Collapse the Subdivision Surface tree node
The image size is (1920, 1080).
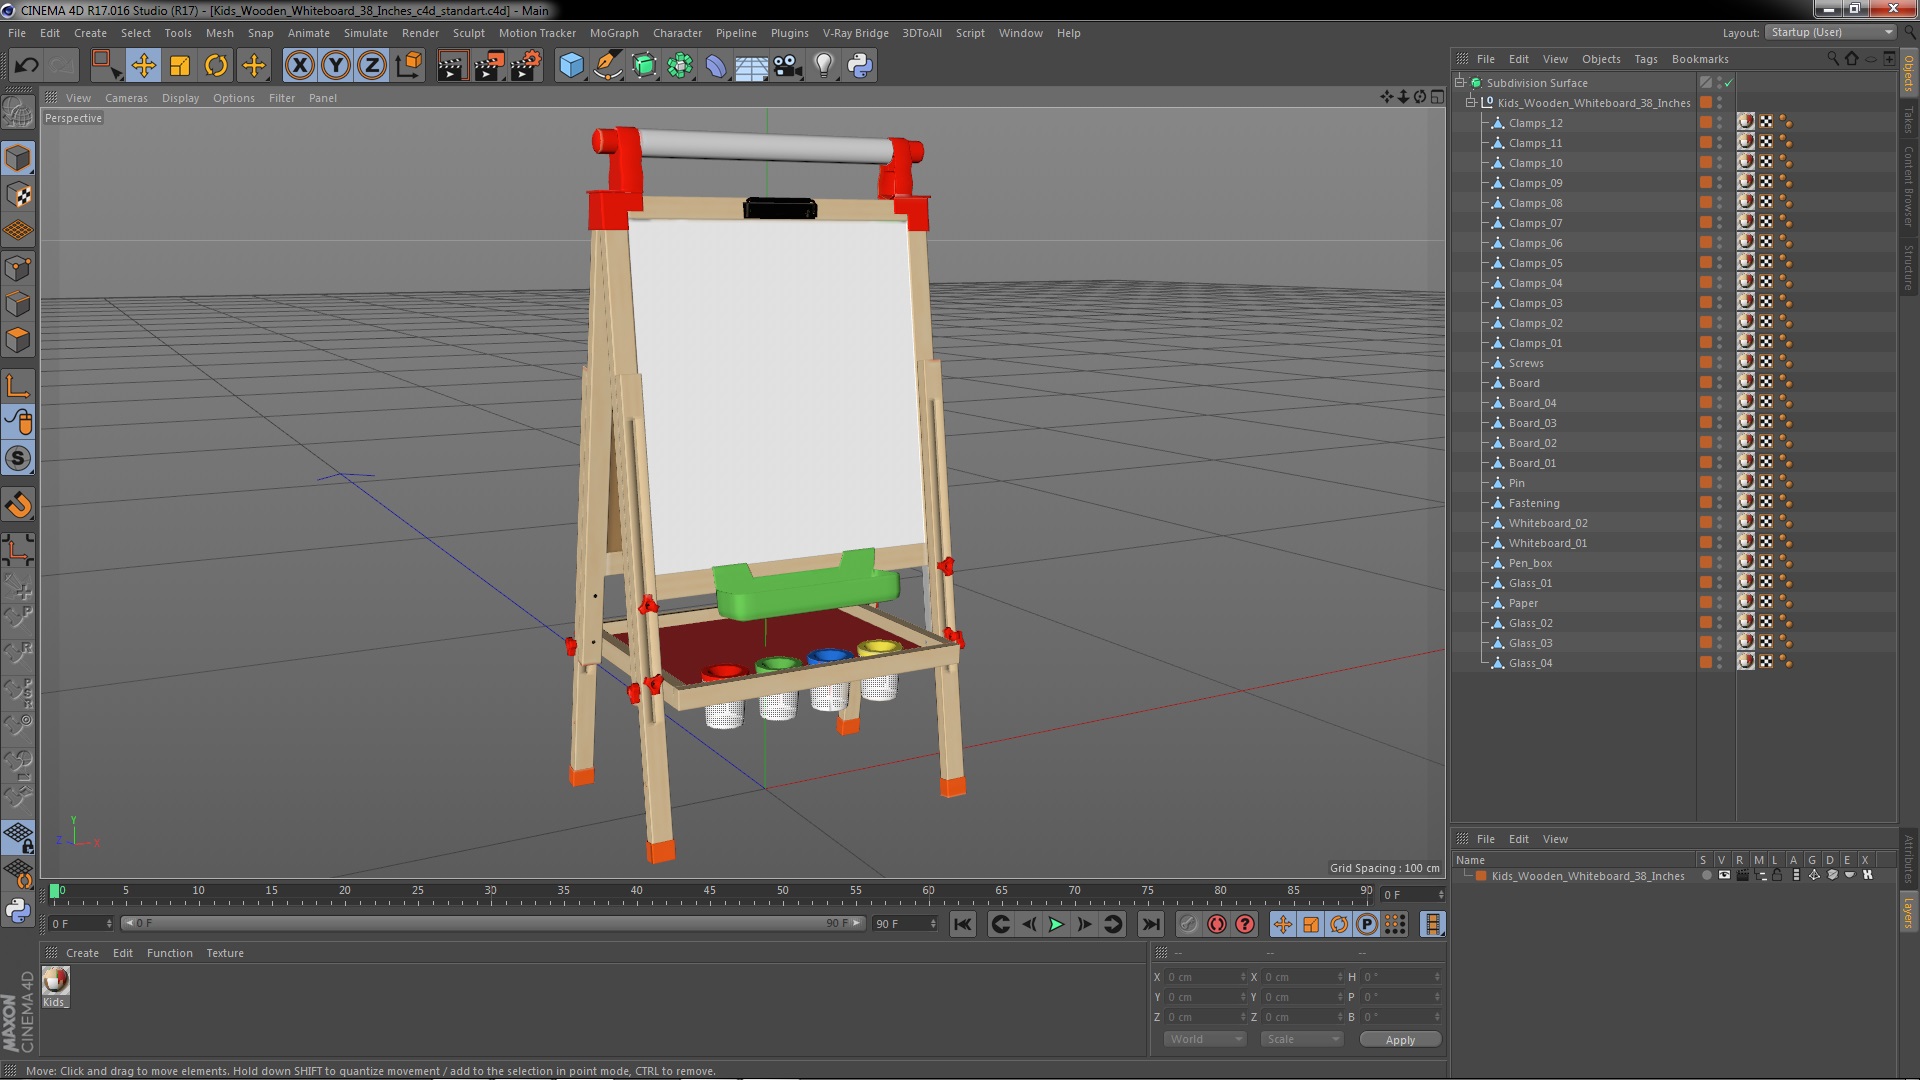point(1460,83)
